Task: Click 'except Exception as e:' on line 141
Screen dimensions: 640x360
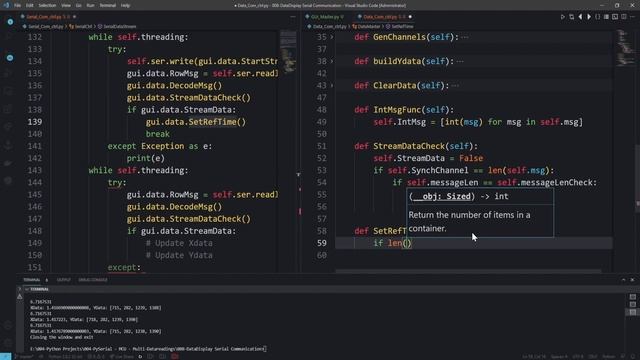Action: (160, 146)
